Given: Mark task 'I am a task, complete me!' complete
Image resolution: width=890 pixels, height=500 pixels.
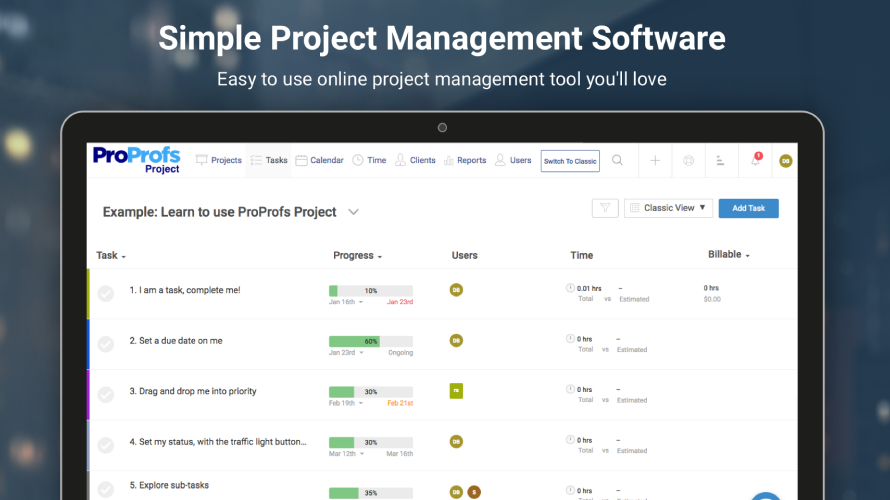Looking at the screenshot, I should tap(106, 293).
